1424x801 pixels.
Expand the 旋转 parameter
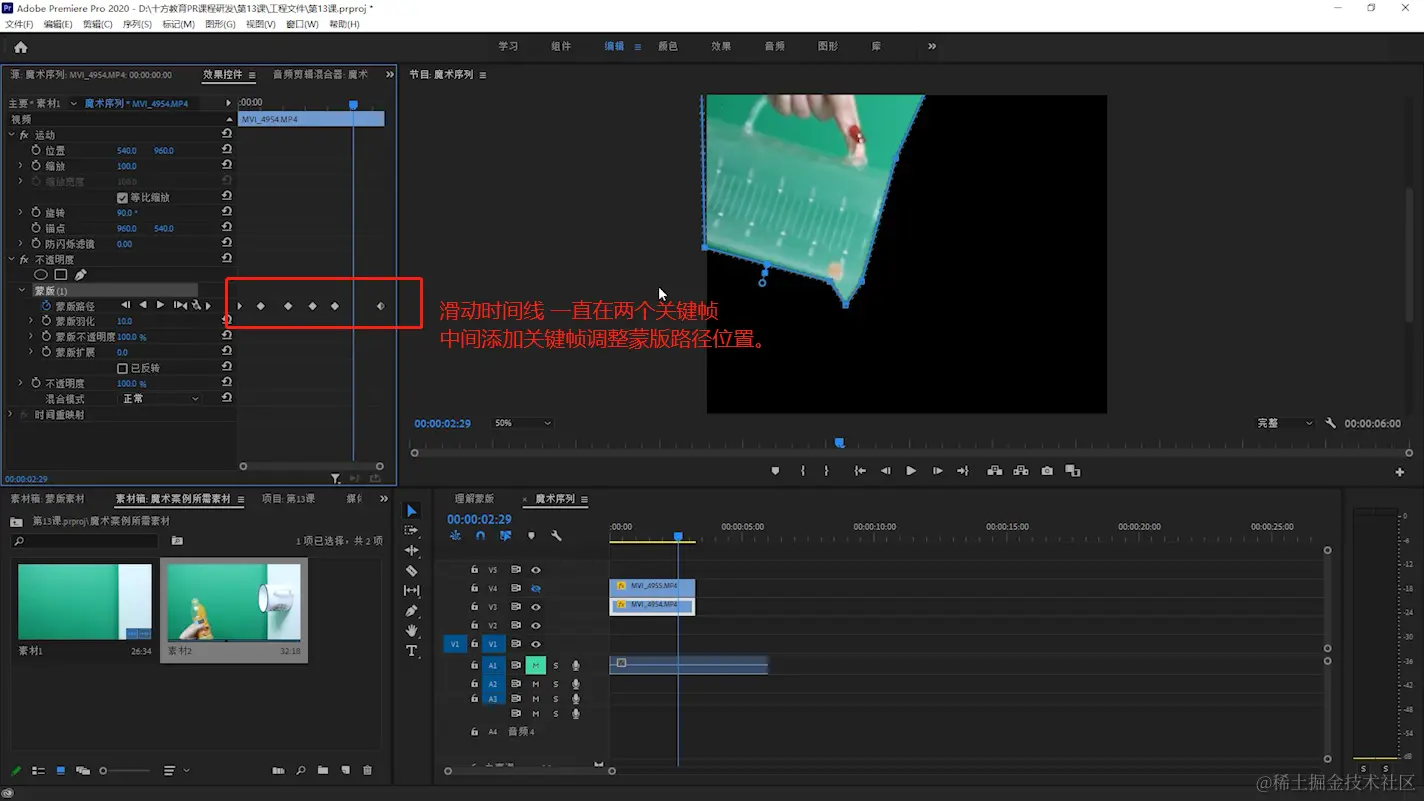pos(21,213)
